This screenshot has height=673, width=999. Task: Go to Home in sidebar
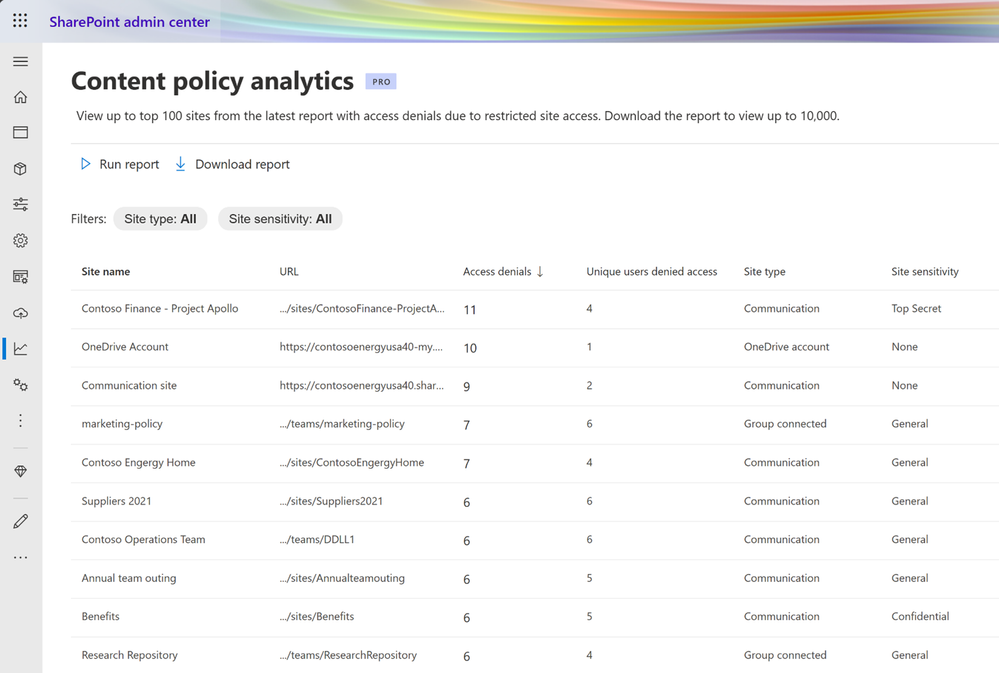pyautogui.click(x=20, y=97)
